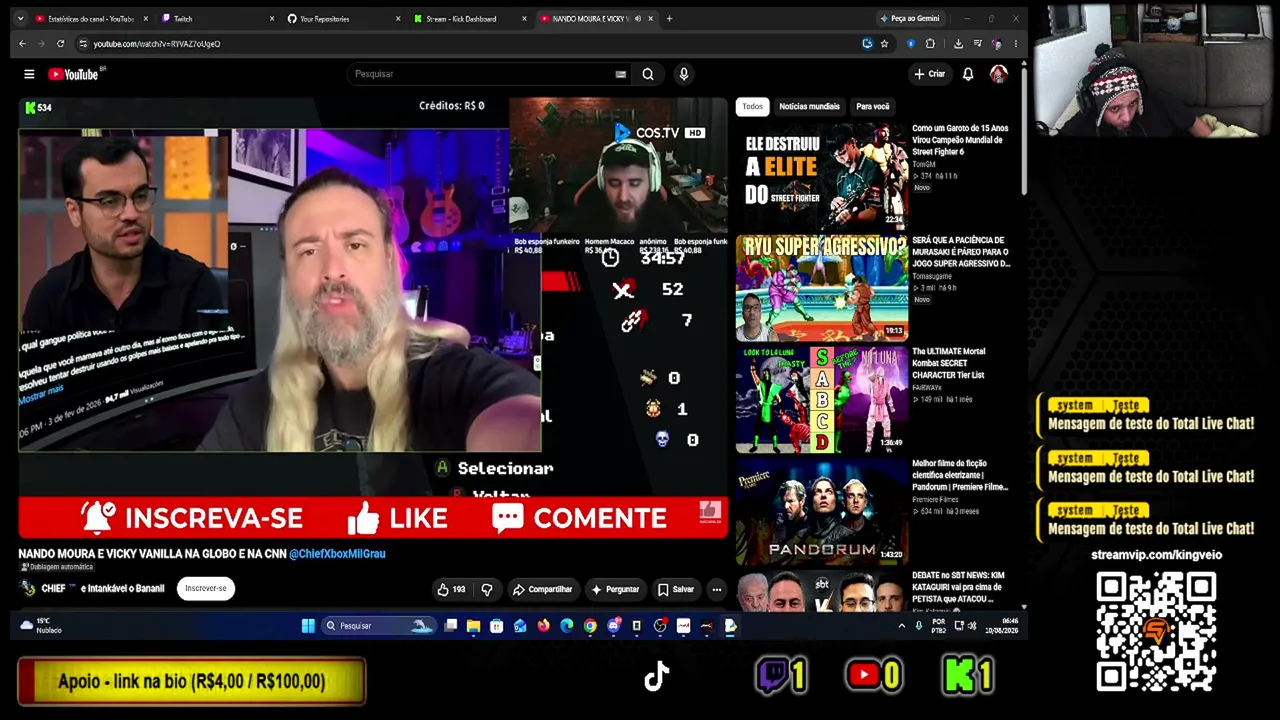Start voice search with the microphone

tap(684, 74)
